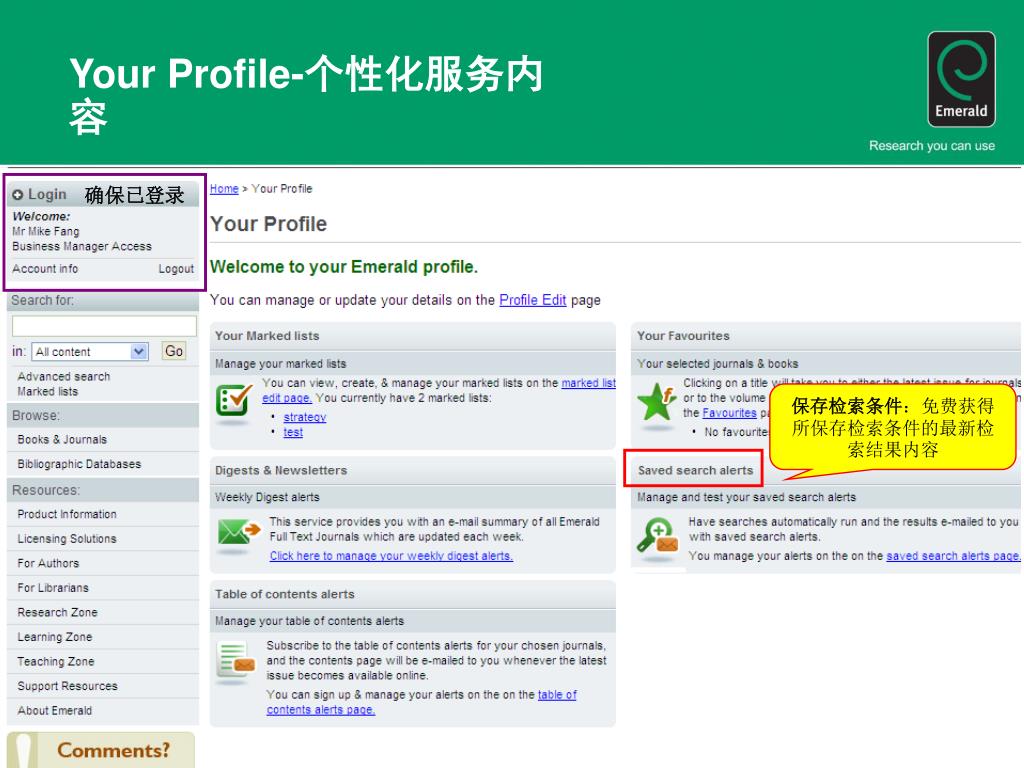Open Advanced search in sidebar

click(x=64, y=376)
